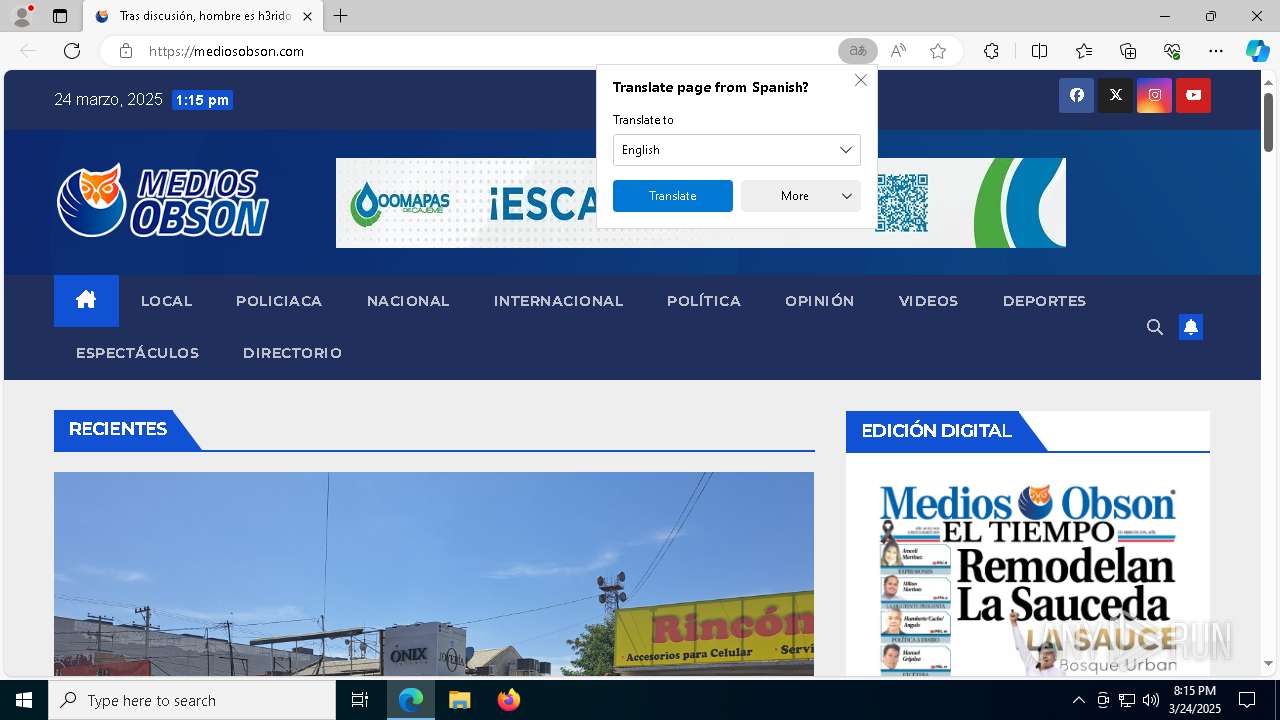Open the Facebook social icon
Screen dimensions: 1280x720
1076,95
